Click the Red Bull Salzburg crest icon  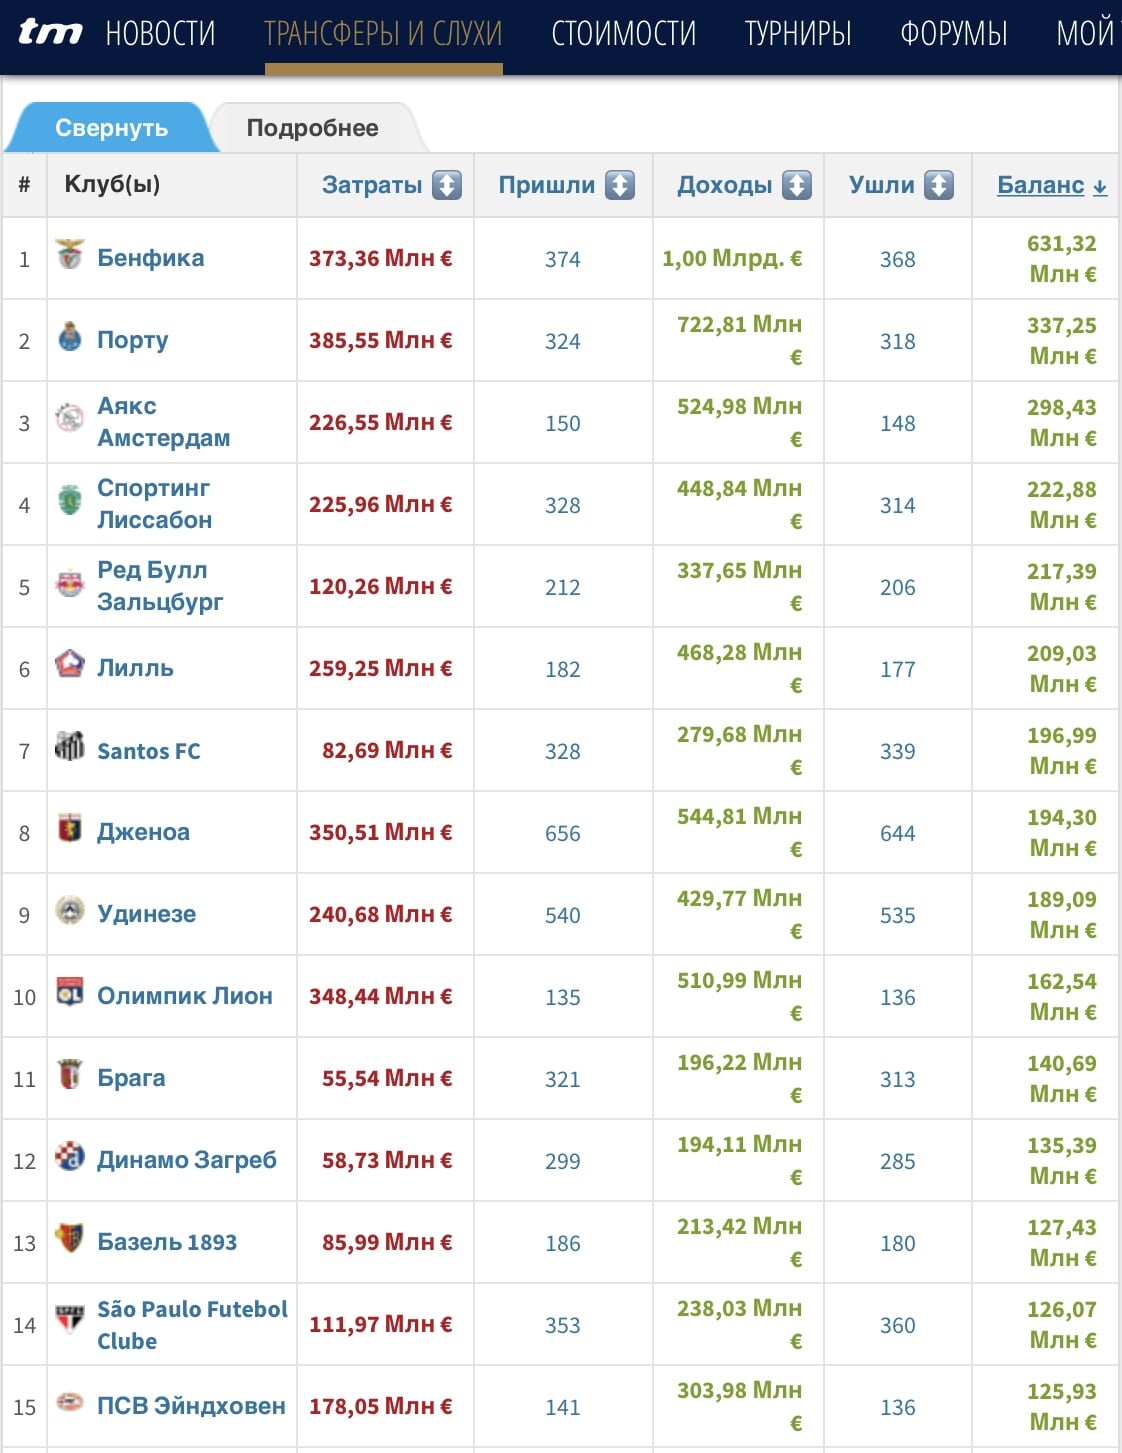(x=70, y=583)
